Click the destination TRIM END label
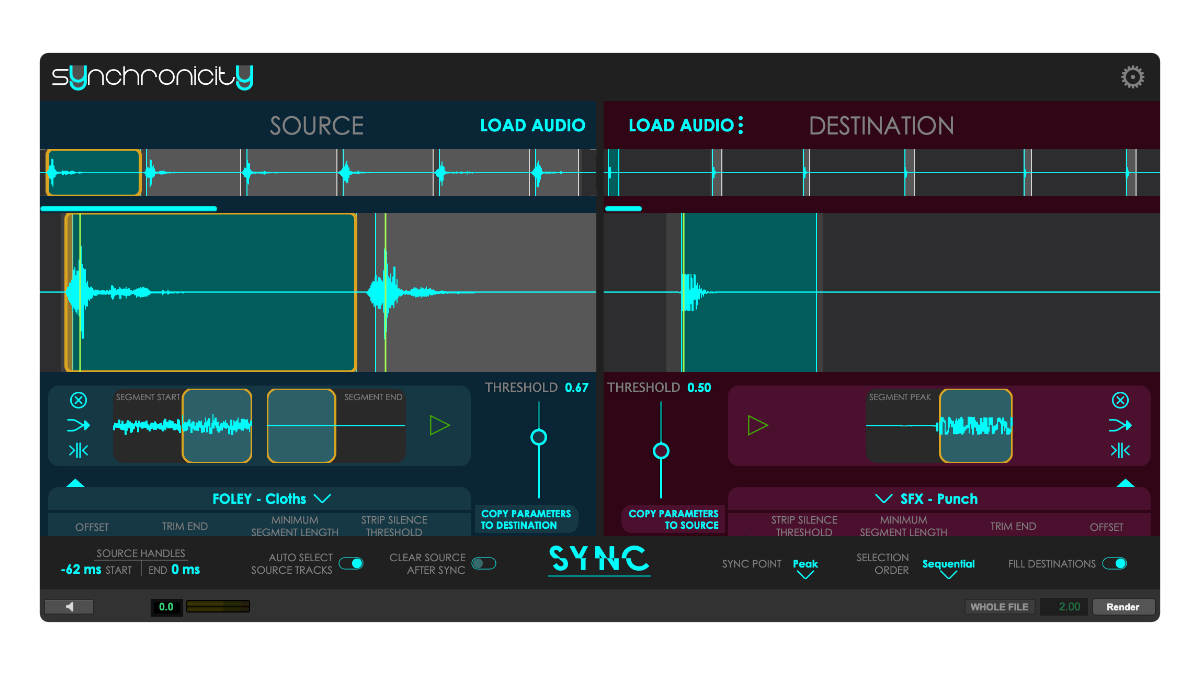Screen dimensions: 1200x675 pyautogui.click(x=1013, y=526)
